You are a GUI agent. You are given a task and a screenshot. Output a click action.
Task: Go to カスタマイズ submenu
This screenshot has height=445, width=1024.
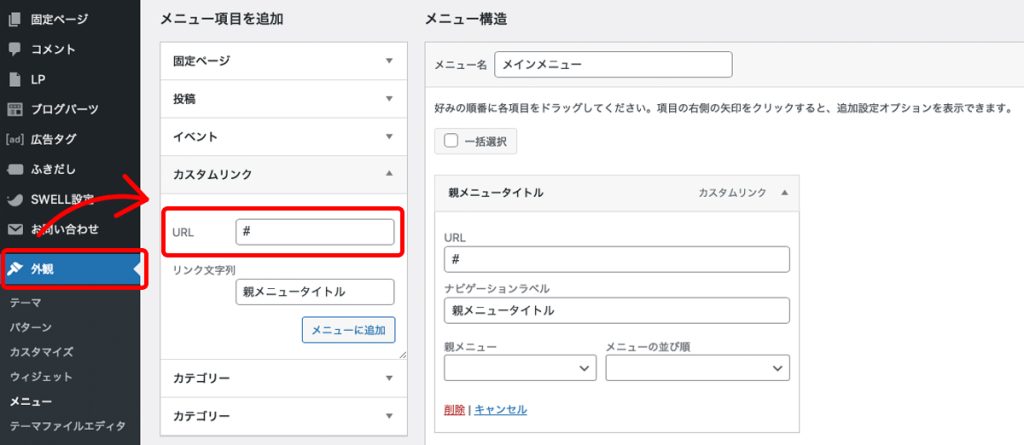tap(41, 352)
